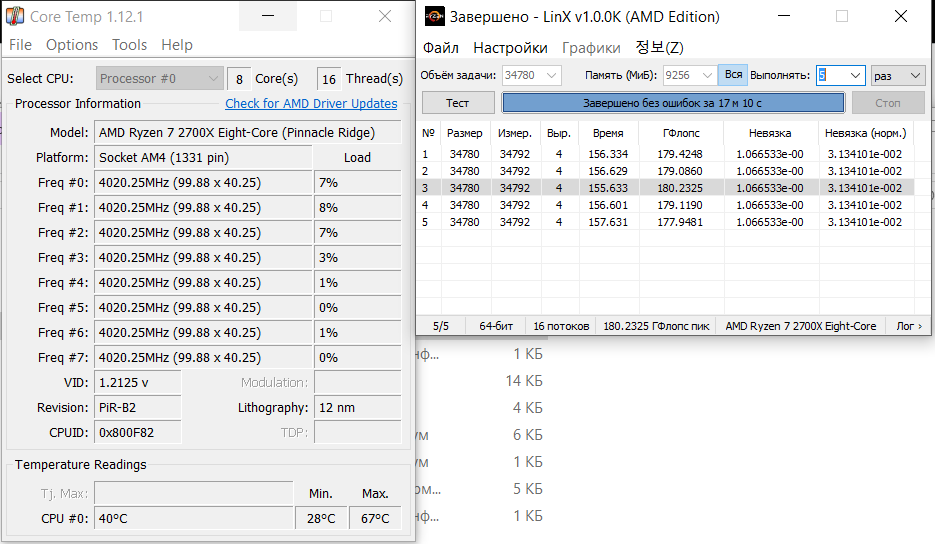Click the Тест button in LinX

458,103
